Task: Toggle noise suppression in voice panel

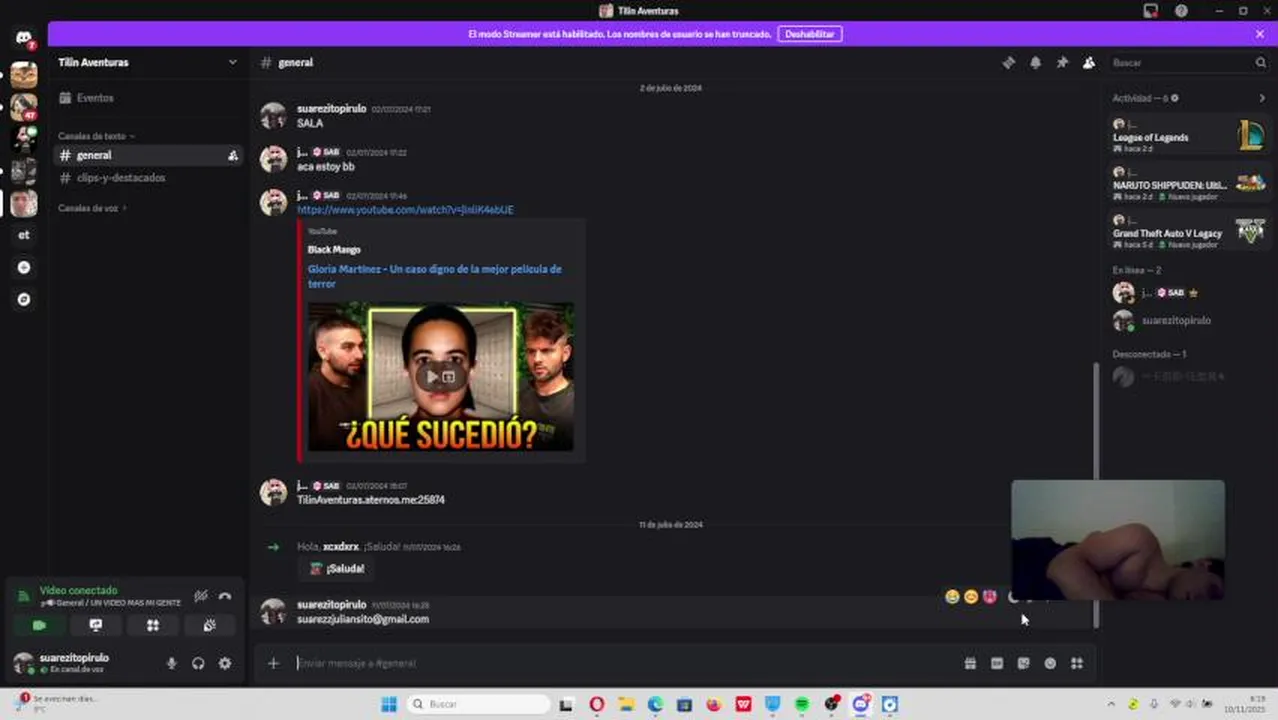Action: (x=201, y=596)
